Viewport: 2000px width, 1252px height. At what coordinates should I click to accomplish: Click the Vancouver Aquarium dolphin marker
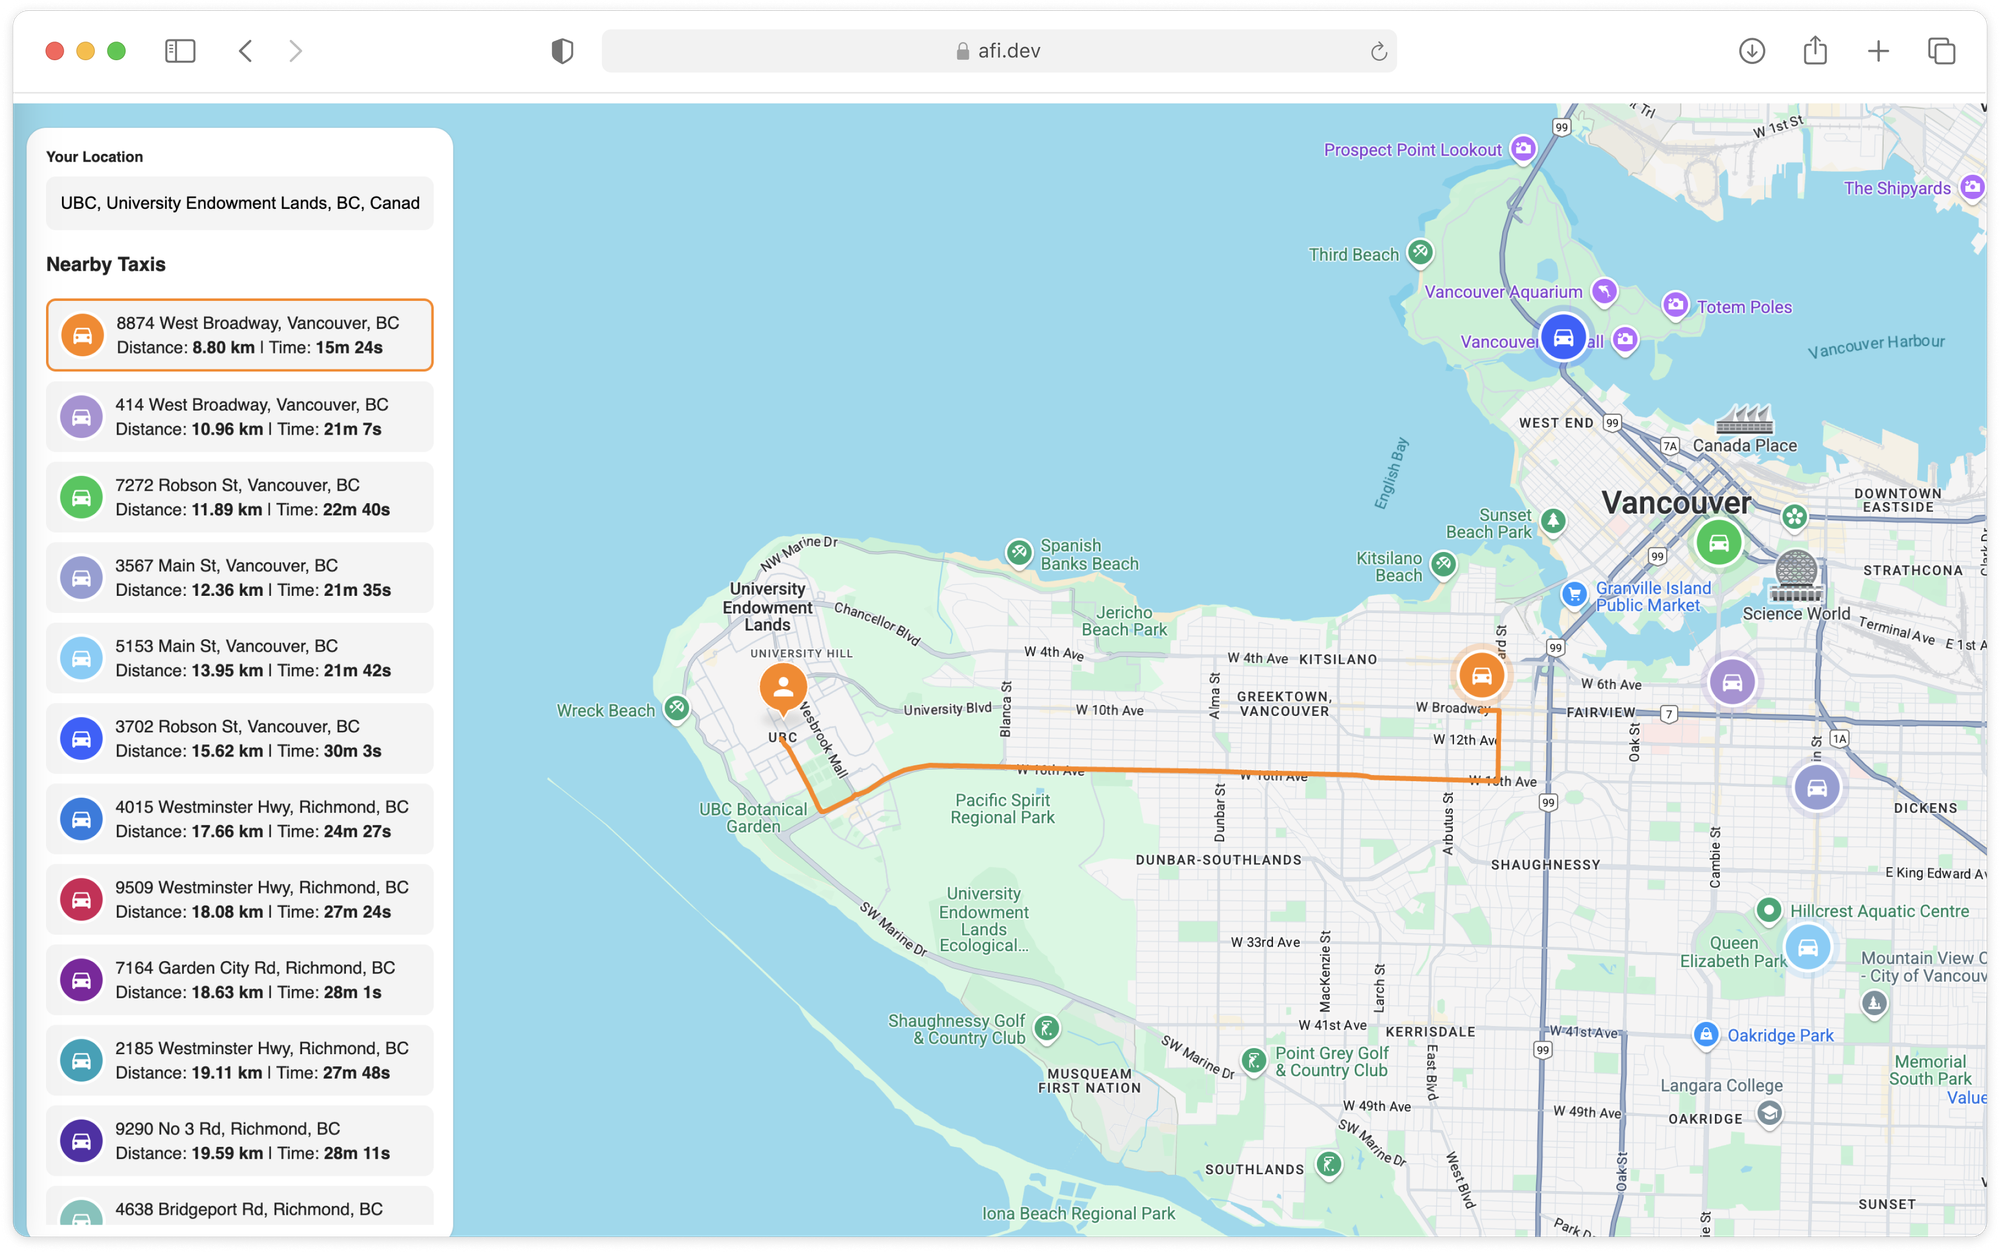click(1604, 291)
